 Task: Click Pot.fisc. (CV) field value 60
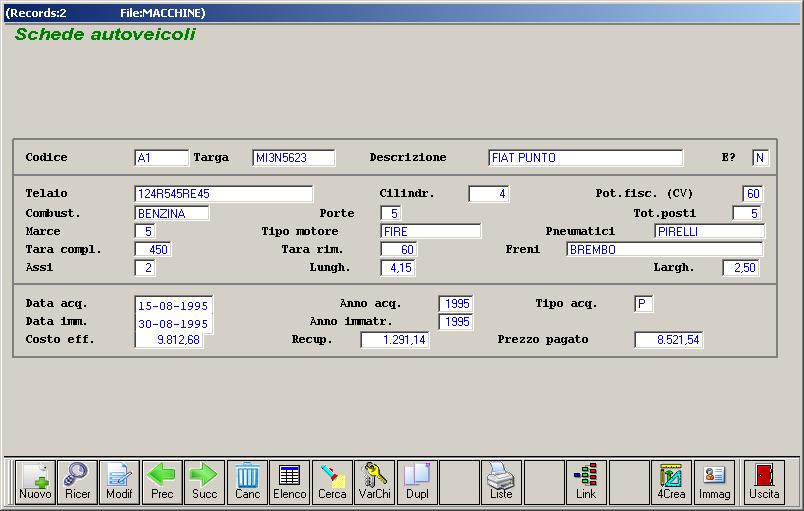point(753,194)
